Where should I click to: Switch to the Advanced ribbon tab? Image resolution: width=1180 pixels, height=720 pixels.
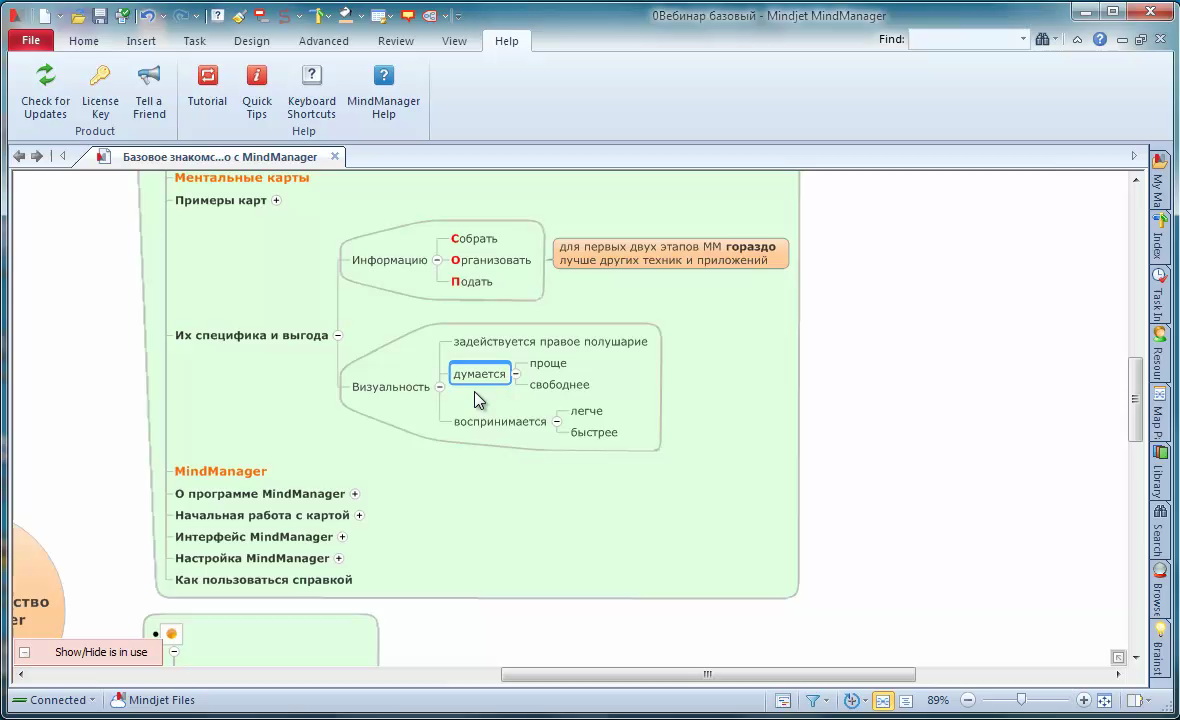coord(324,41)
